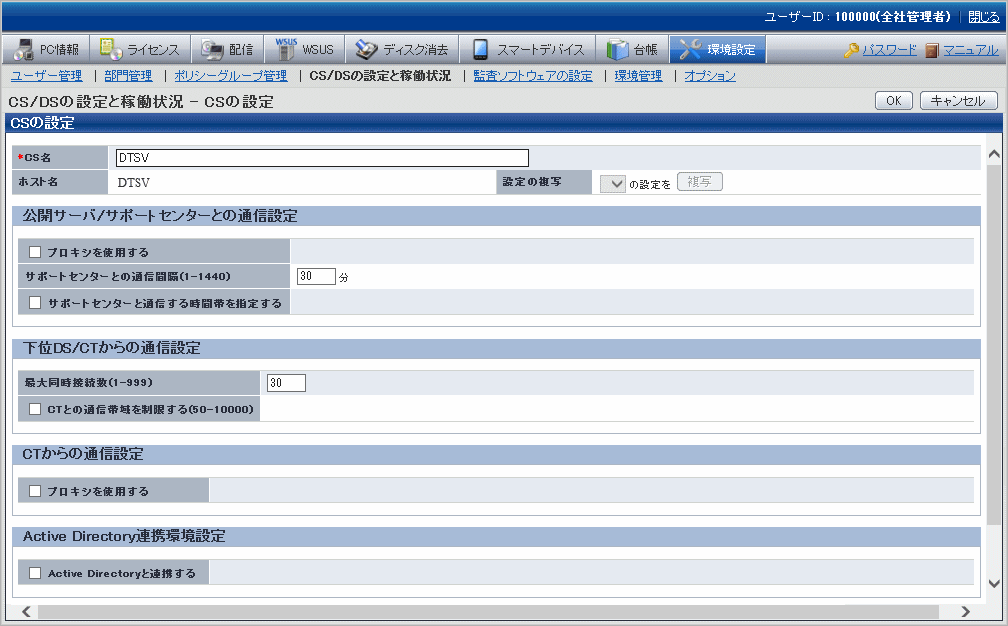Toggle CTとの通信帯域を制限する checkbox
Screen dimensions: 1008x626
pyautogui.click(x=35, y=409)
